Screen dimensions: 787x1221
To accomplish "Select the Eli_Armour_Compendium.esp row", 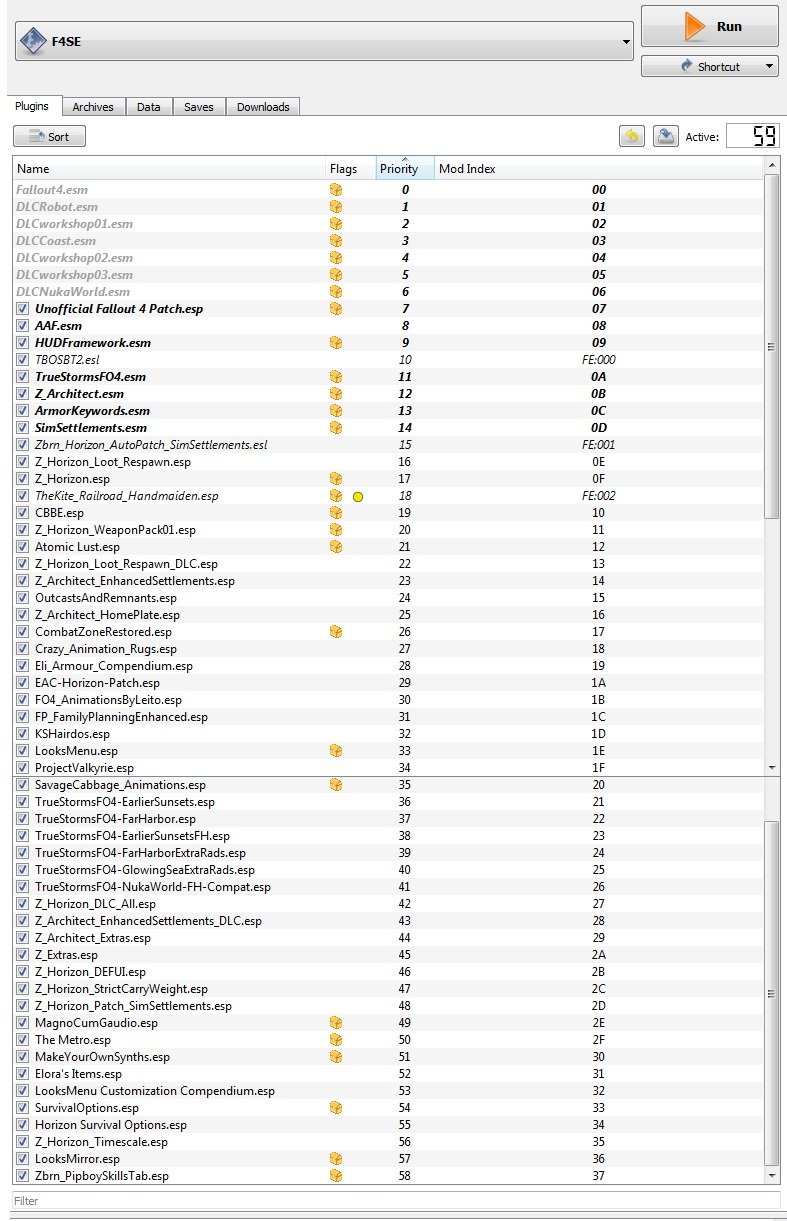I will point(388,666).
